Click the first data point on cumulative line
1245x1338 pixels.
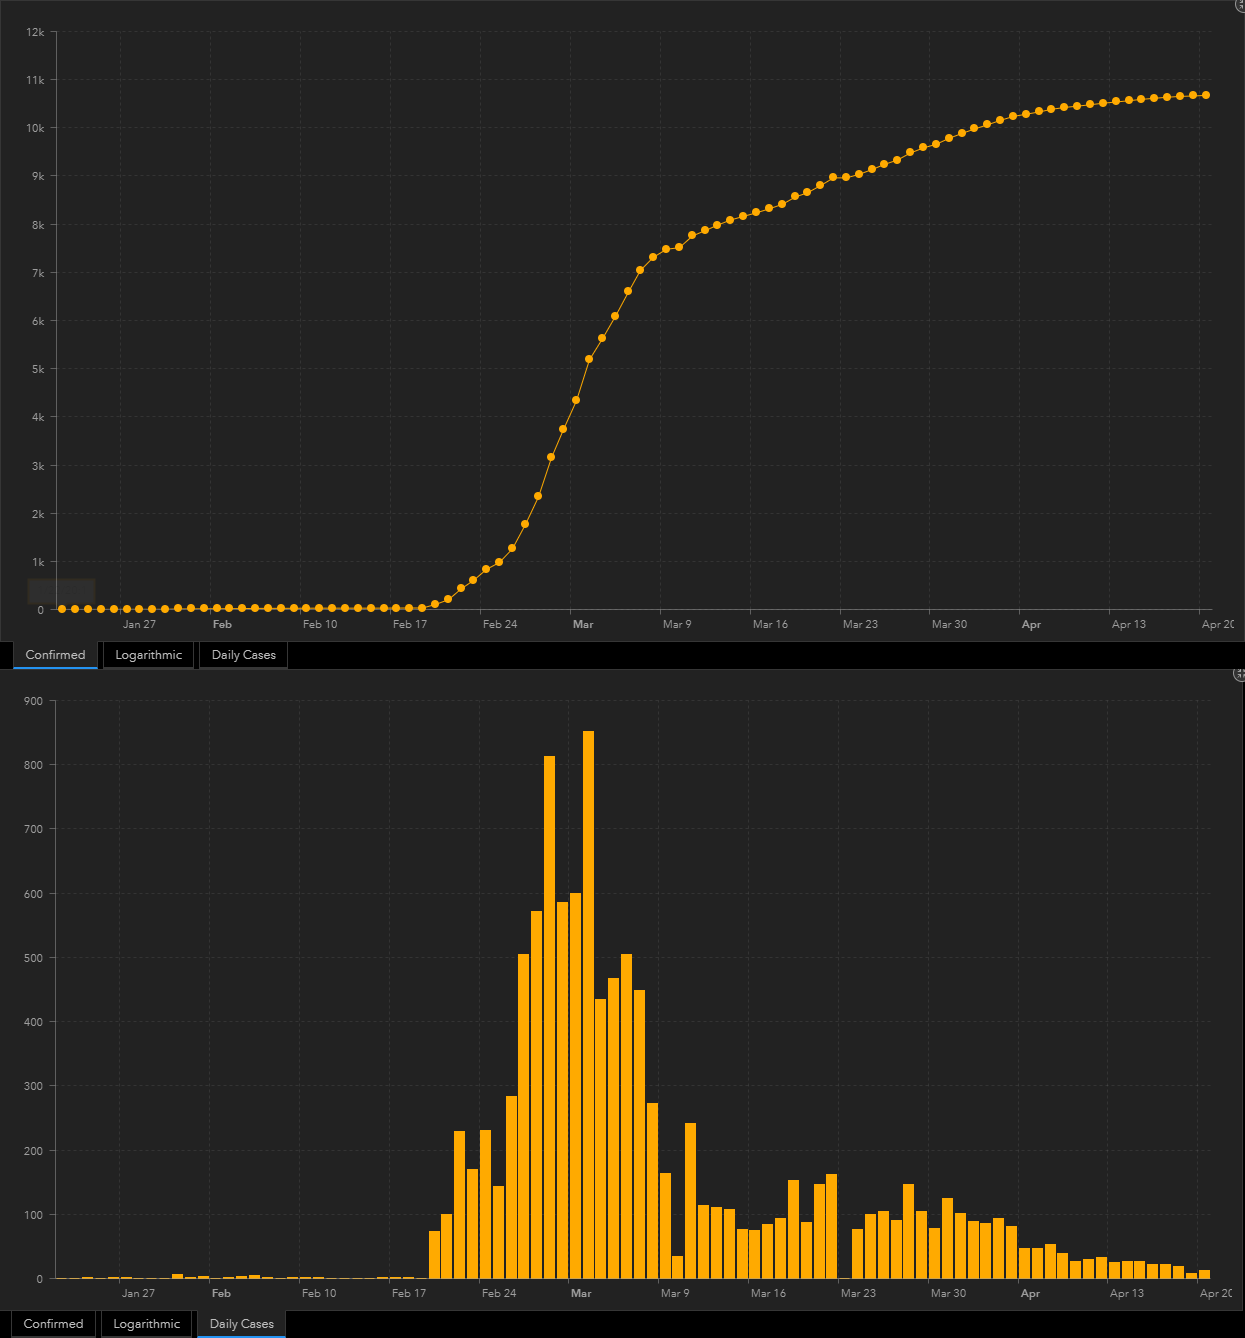(x=62, y=609)
